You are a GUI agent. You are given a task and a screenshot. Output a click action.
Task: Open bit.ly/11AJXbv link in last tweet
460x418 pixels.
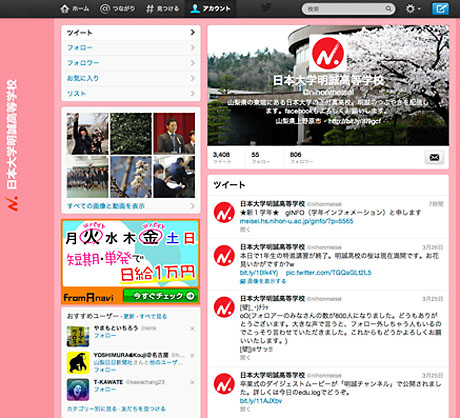(261, 401)
